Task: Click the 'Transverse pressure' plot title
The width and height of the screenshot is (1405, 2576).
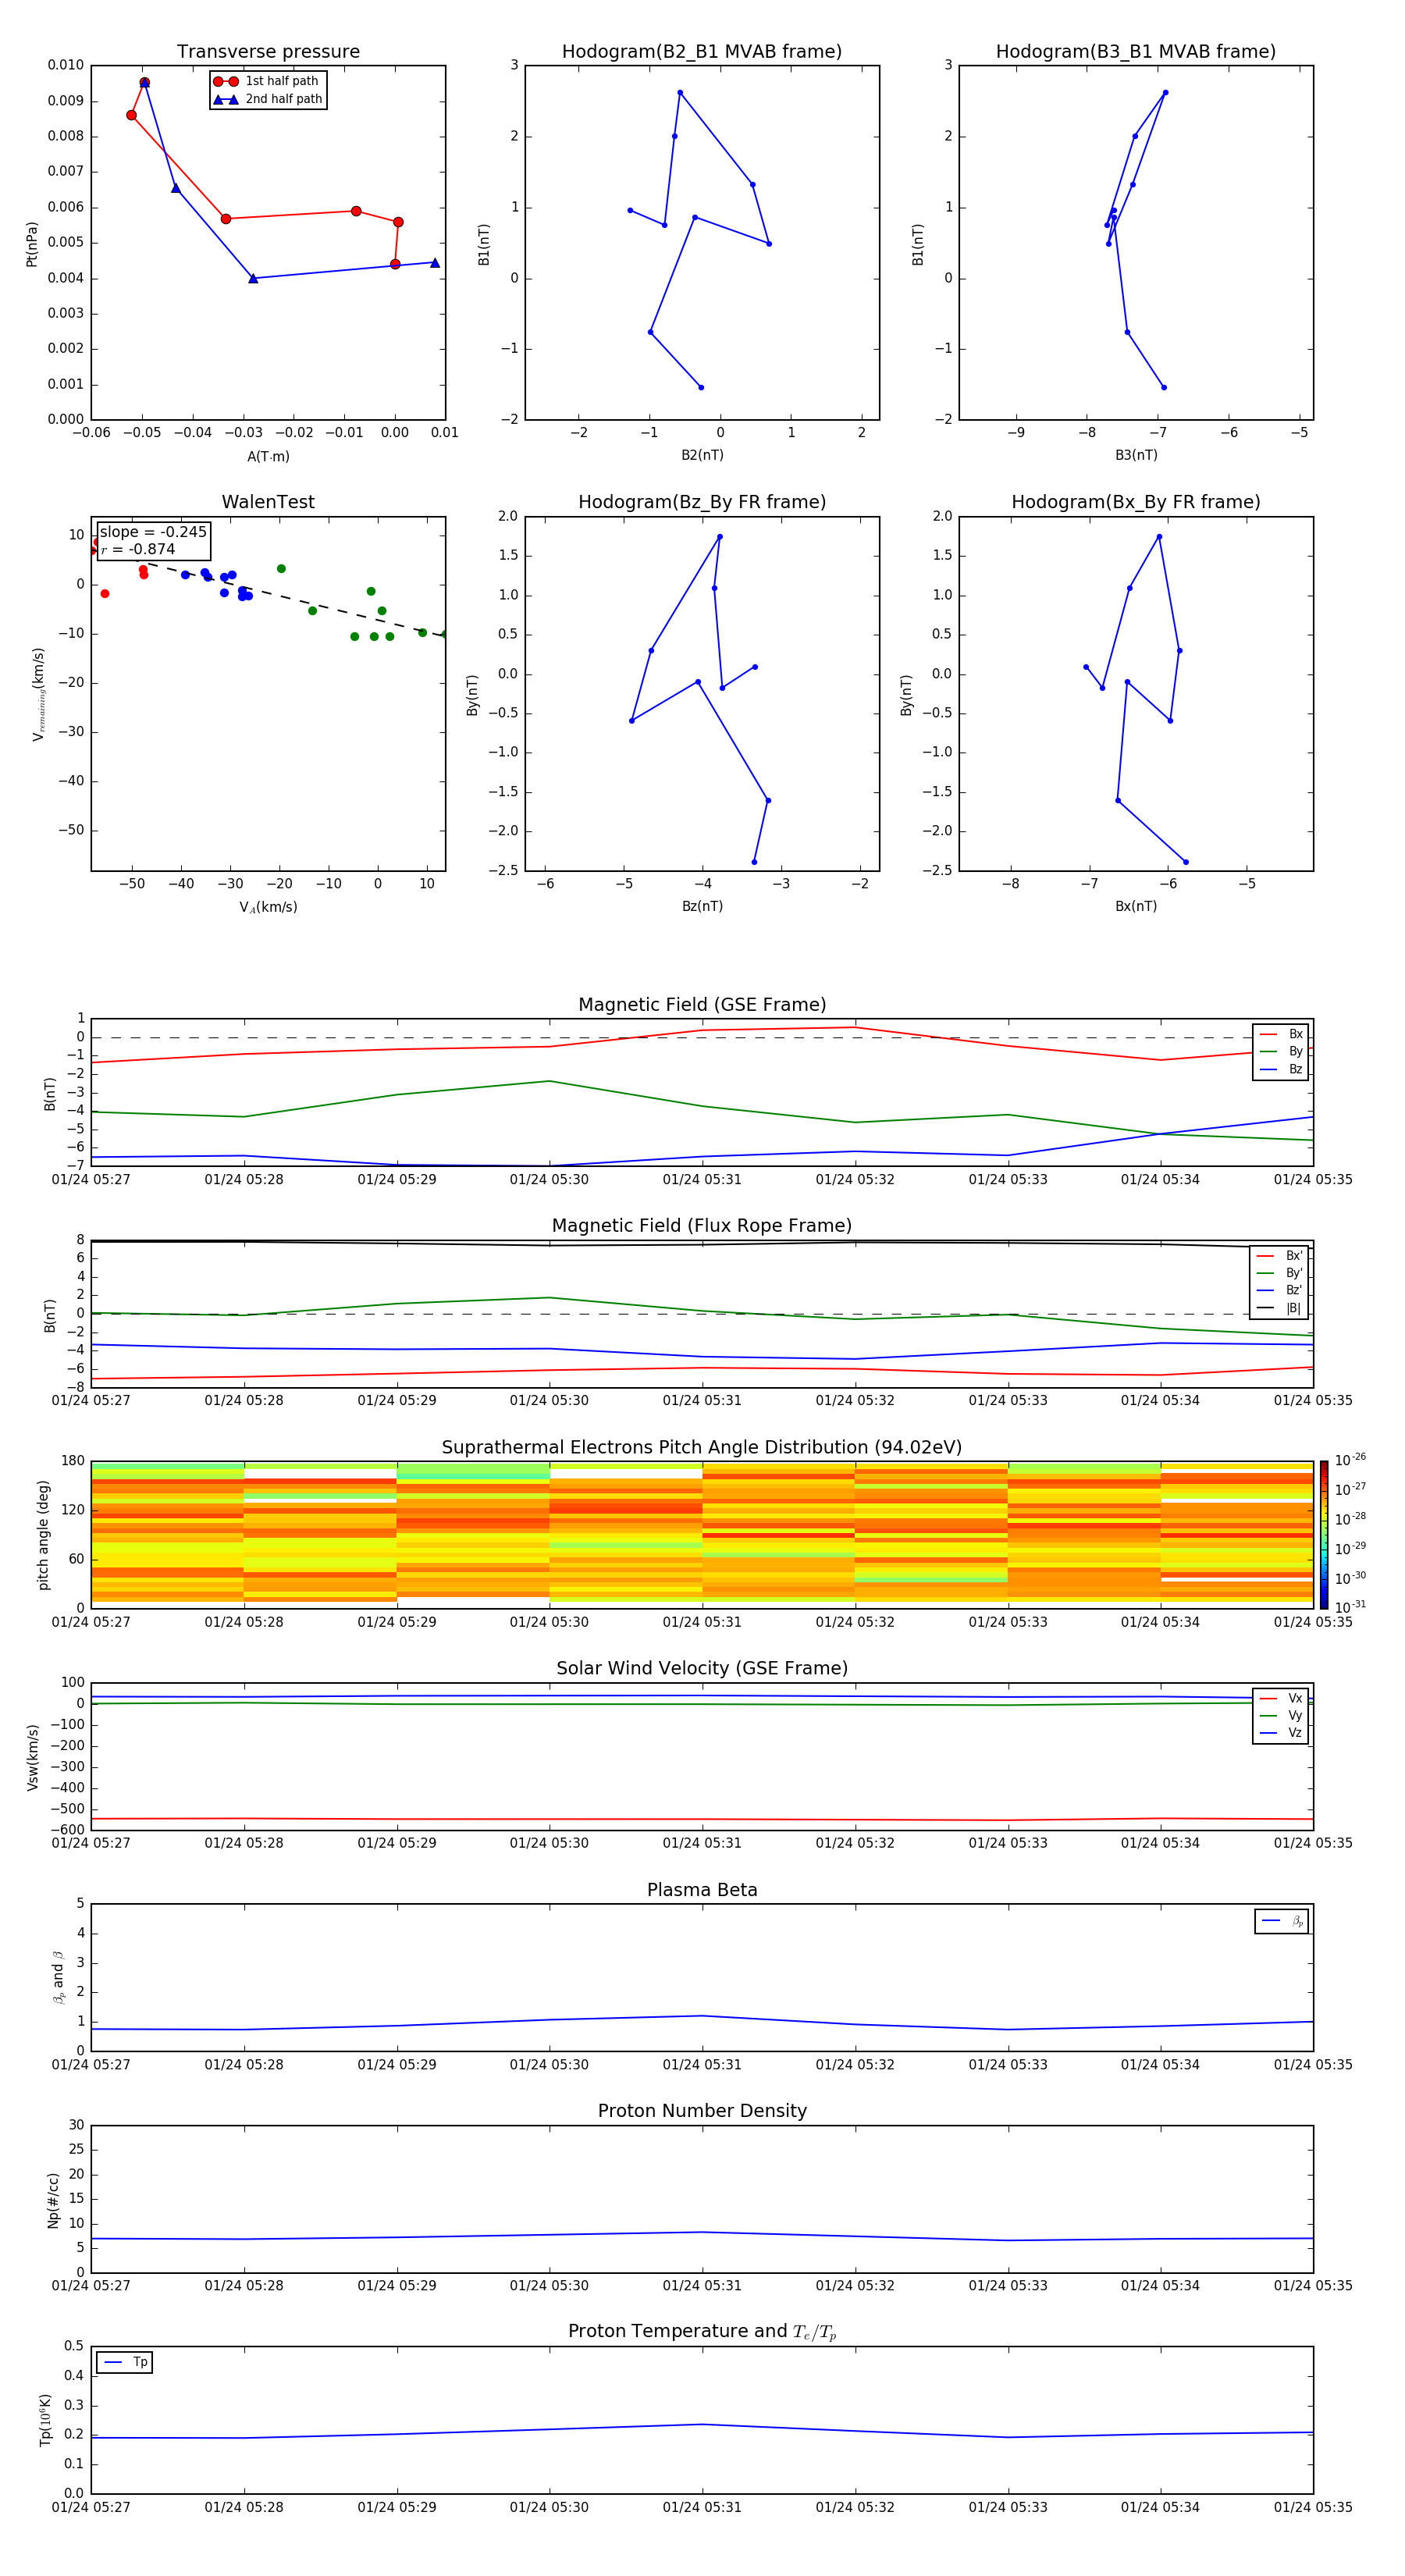Action: coord(268,52)
